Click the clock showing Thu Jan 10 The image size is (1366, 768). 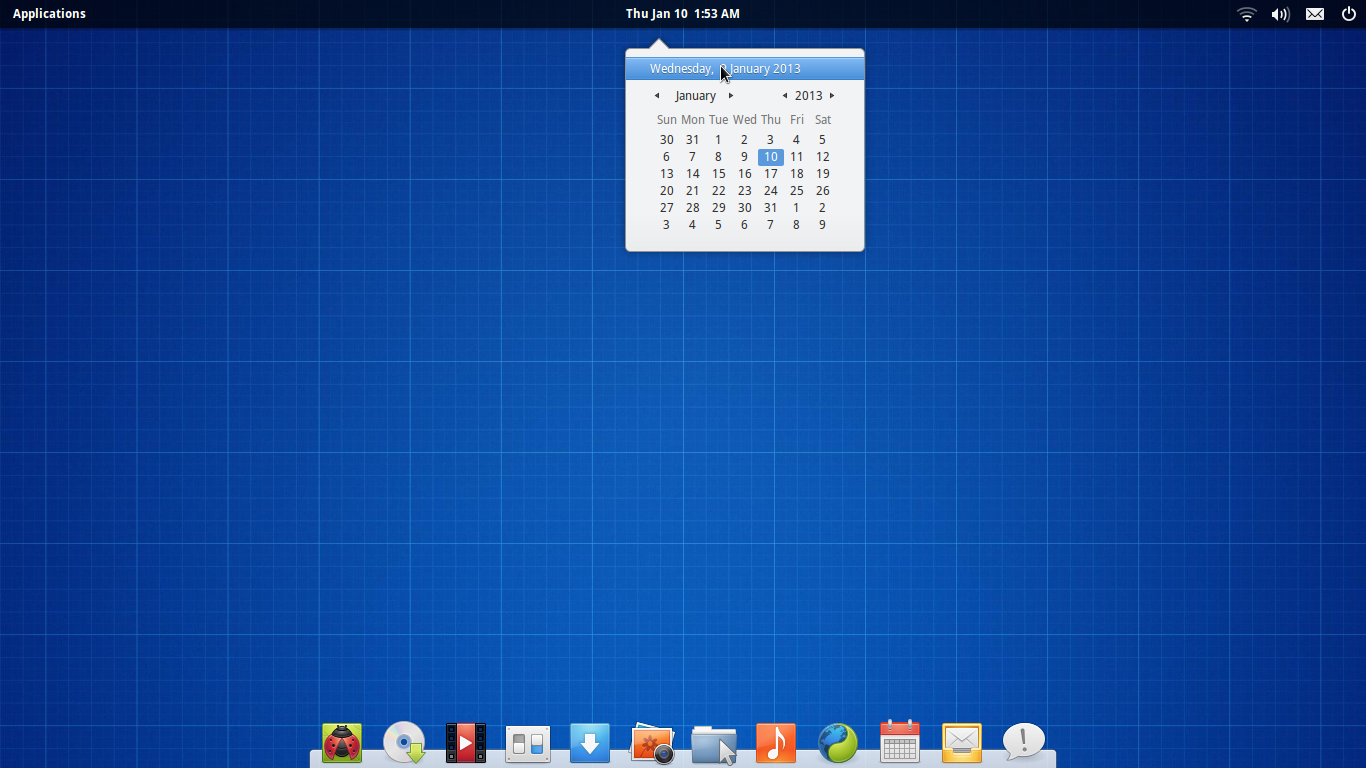tap(682, 13)
